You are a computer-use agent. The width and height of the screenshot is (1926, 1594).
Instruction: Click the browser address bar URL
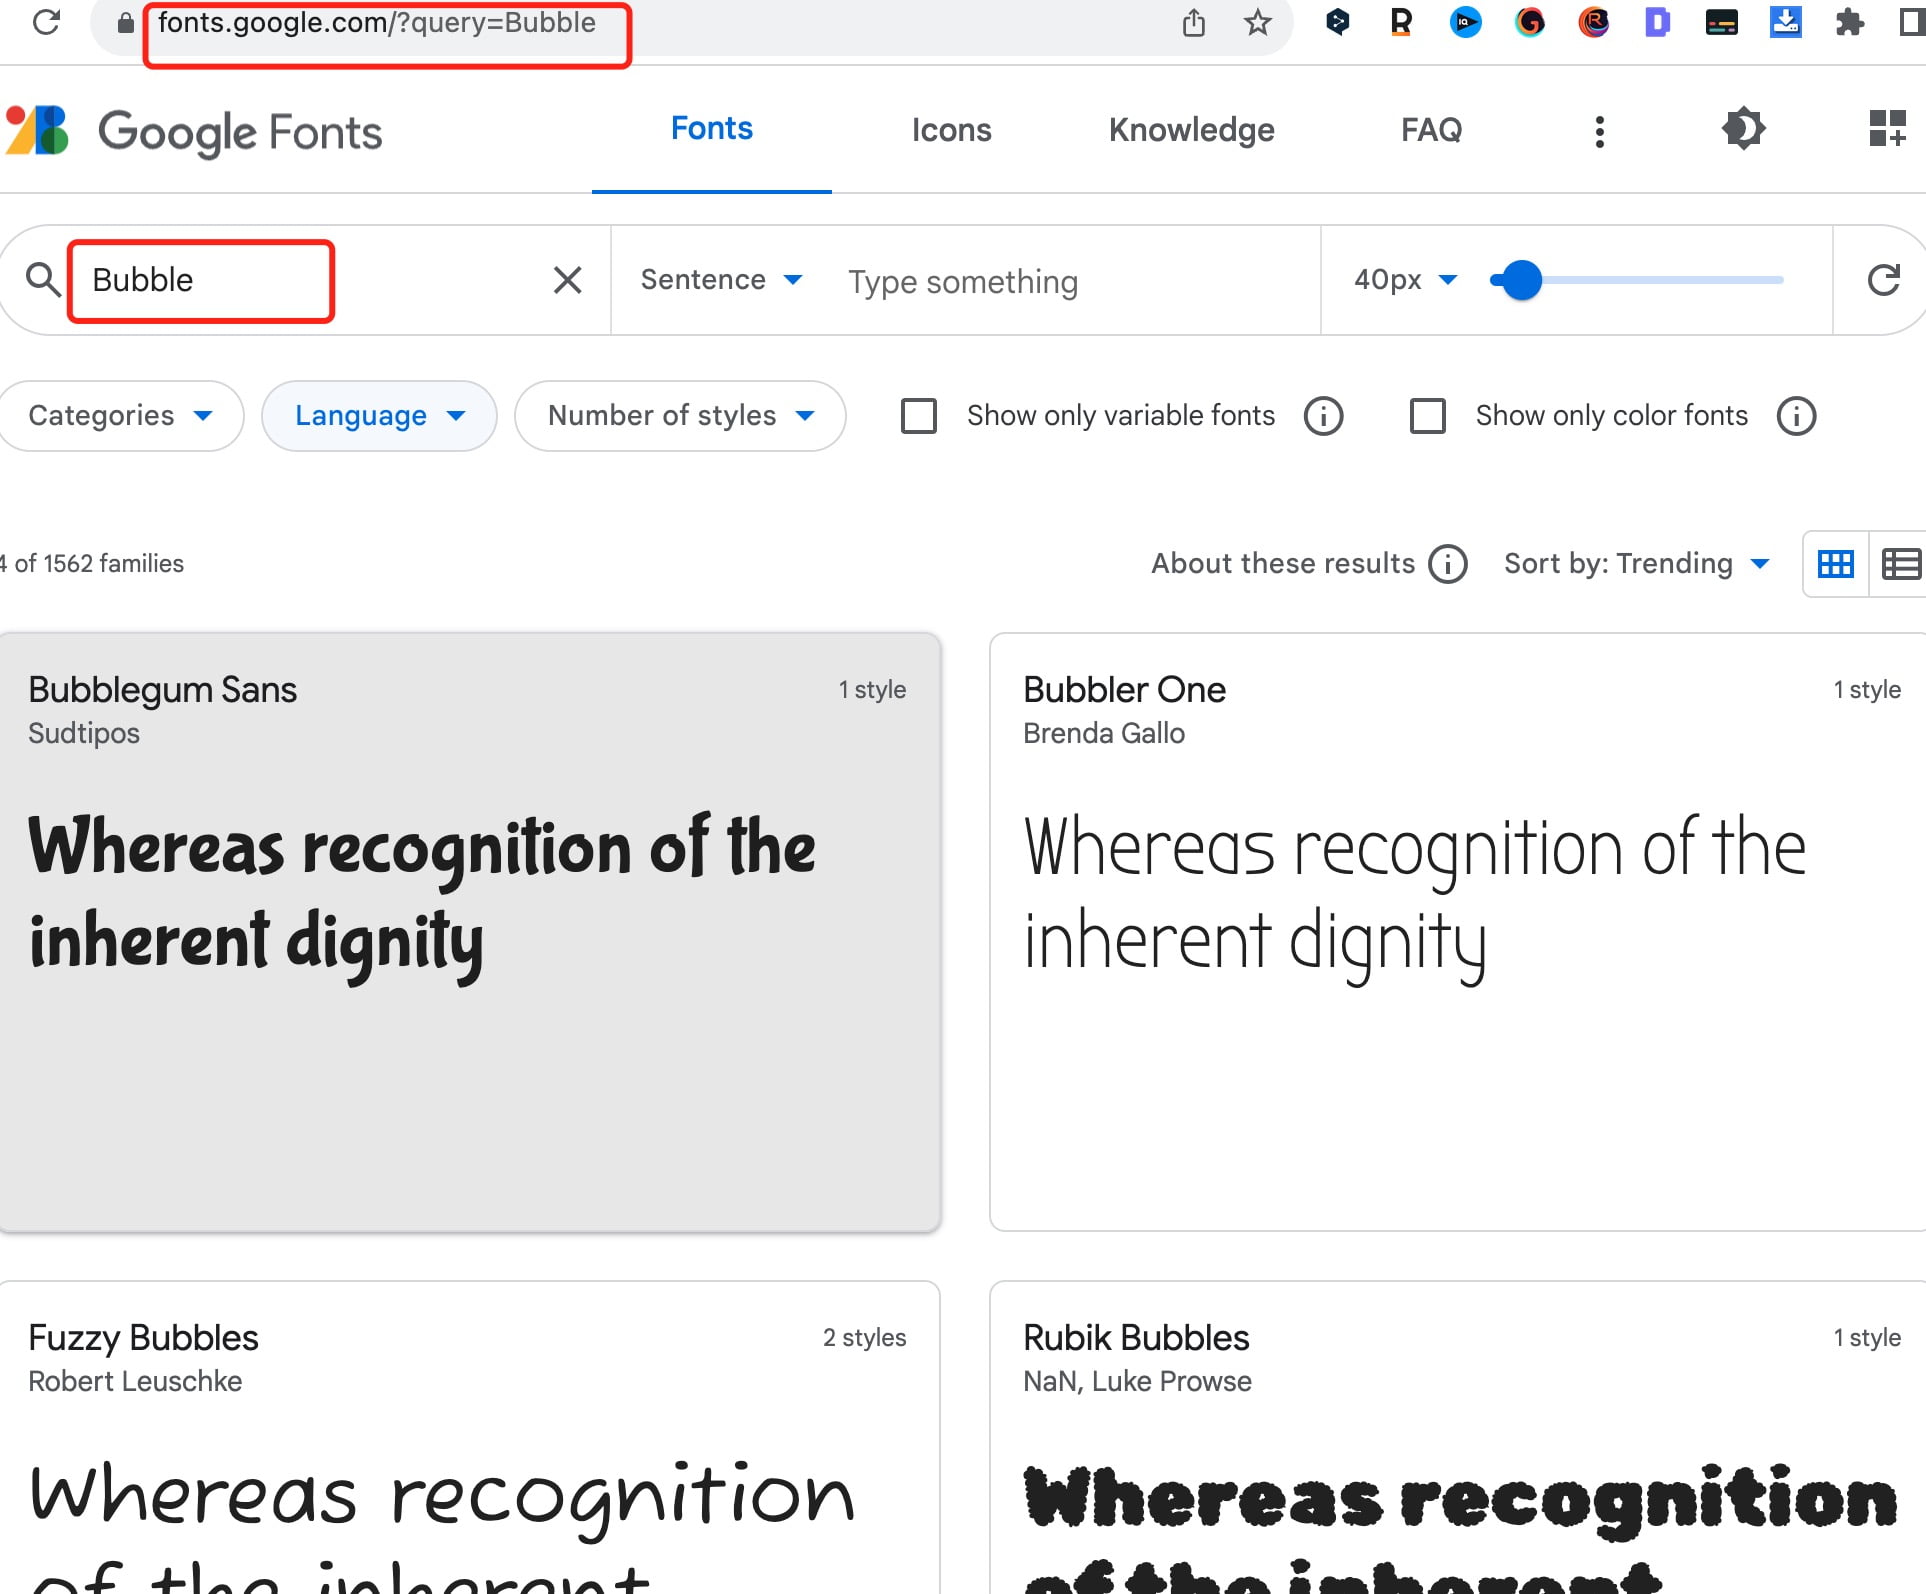377,23
